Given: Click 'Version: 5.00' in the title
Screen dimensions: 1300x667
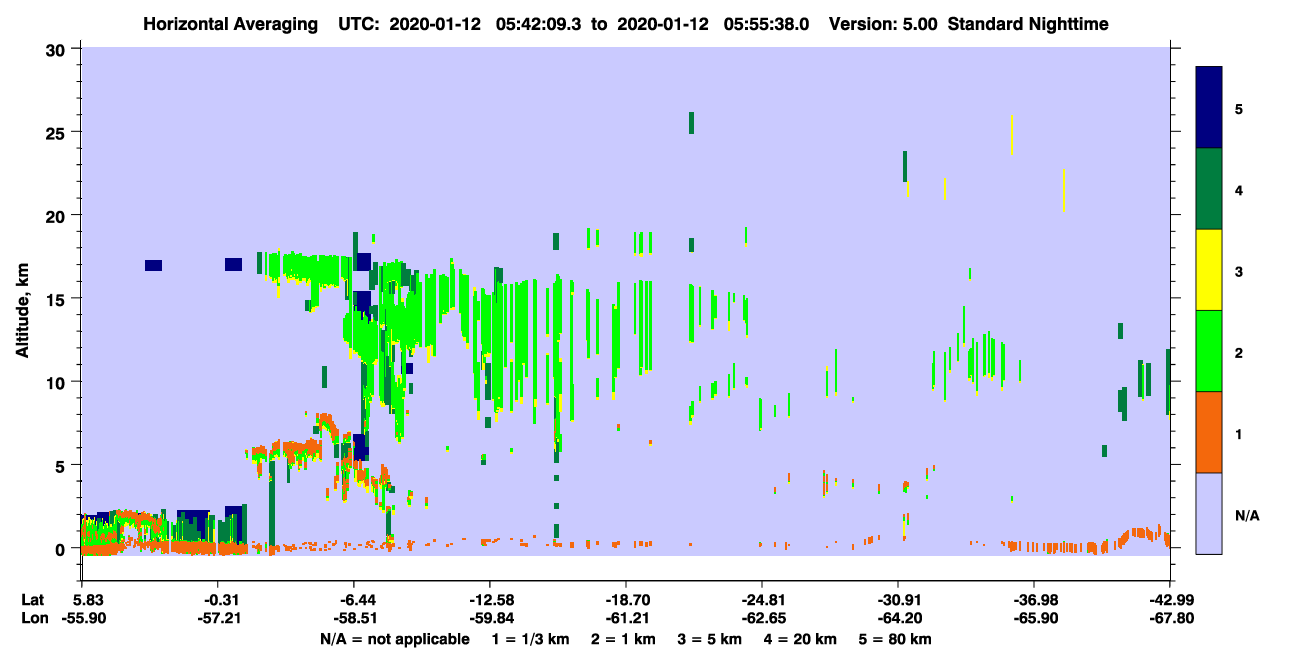Looking at the screenshot, I should [883, 23].
